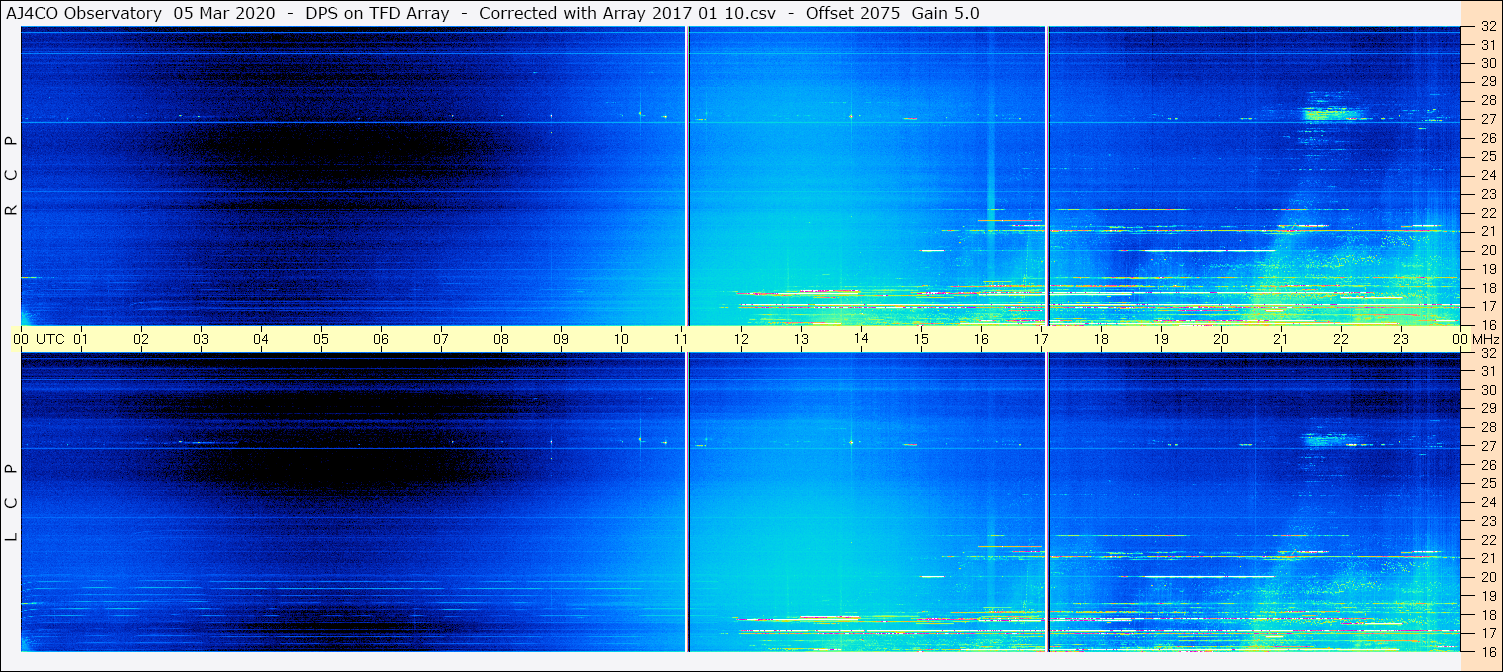Click the 20 MHz label of the LCP panel
1503x672 pixels.
(x=1488, y=577)
